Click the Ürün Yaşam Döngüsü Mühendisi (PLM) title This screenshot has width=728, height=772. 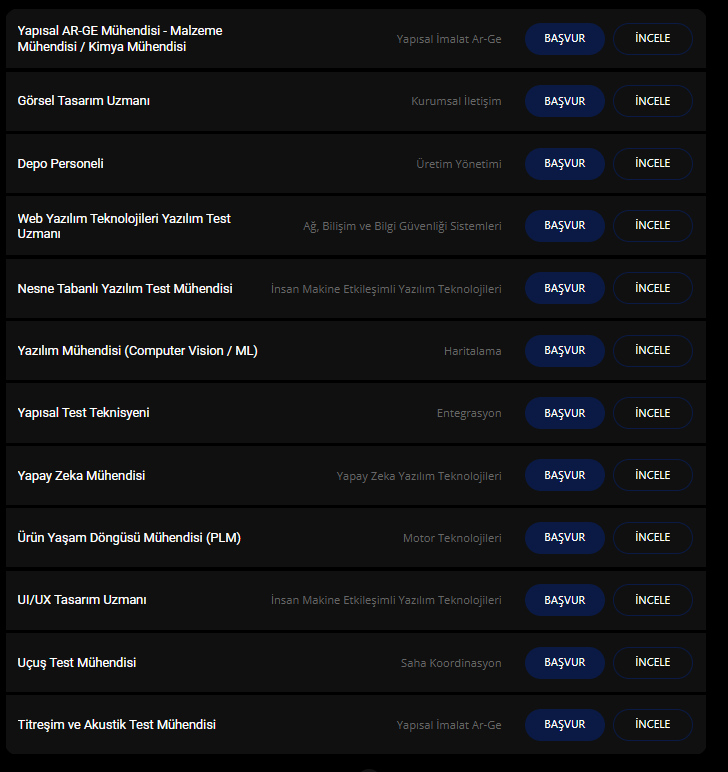pyautogui.click(x=129, y=537)
